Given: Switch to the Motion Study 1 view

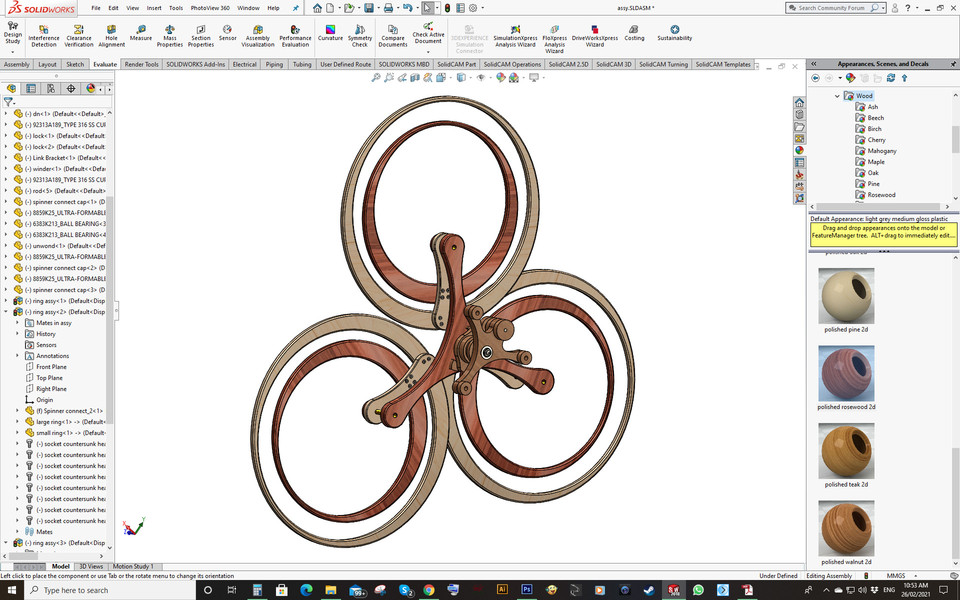Looking at the screenshot, I should click(x=133, y=565).
